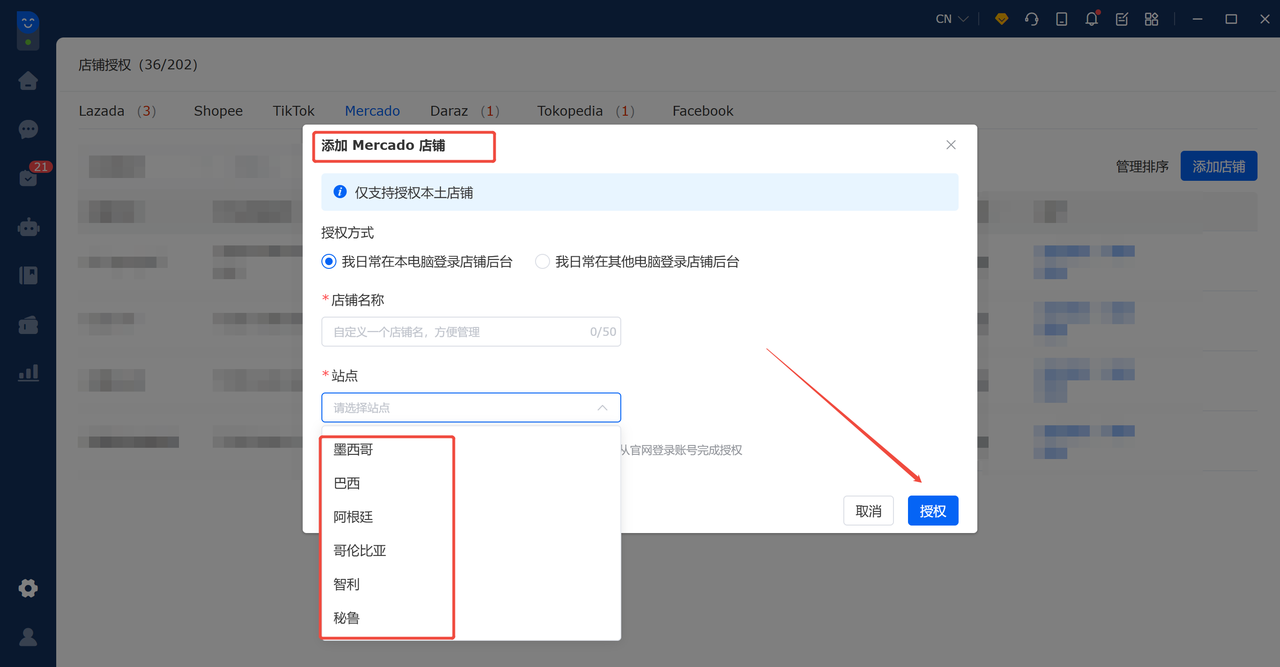Switch to the Daraz tab
Viewport: 1280px width, 667px height.
pyautogui.click(x=465, y=111)
